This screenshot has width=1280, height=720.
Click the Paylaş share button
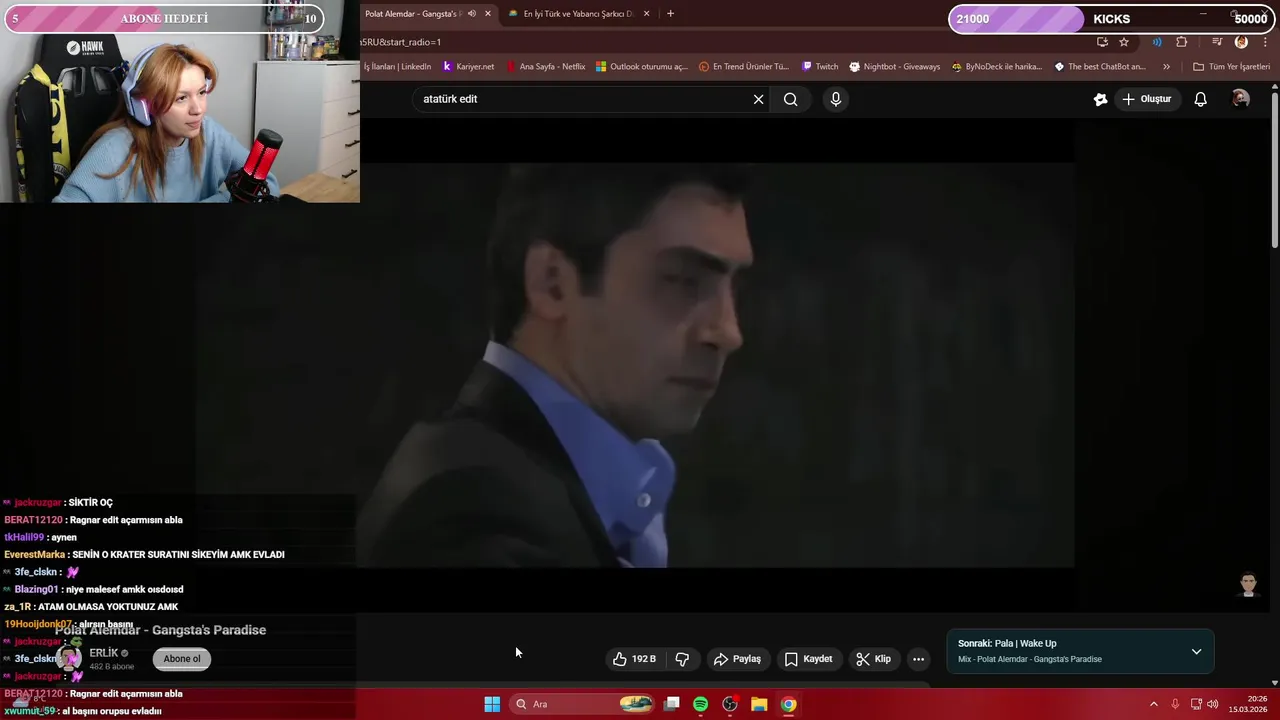(x=737, y=659)
